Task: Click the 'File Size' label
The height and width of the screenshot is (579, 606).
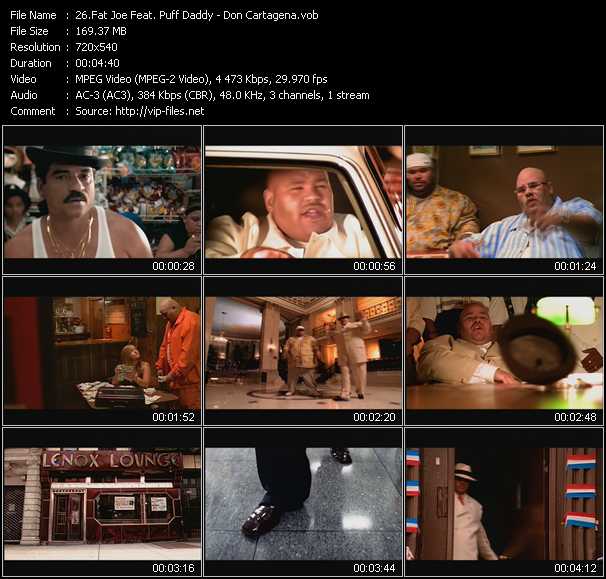Action: 29,31
